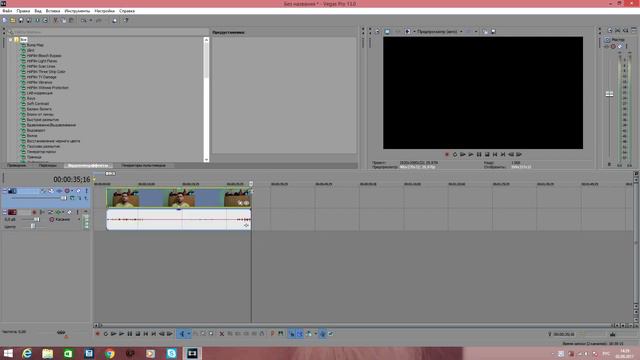The image size is (640, 360).
Task: Click effects list scroll-down arrow
Action: coord(206,160)
